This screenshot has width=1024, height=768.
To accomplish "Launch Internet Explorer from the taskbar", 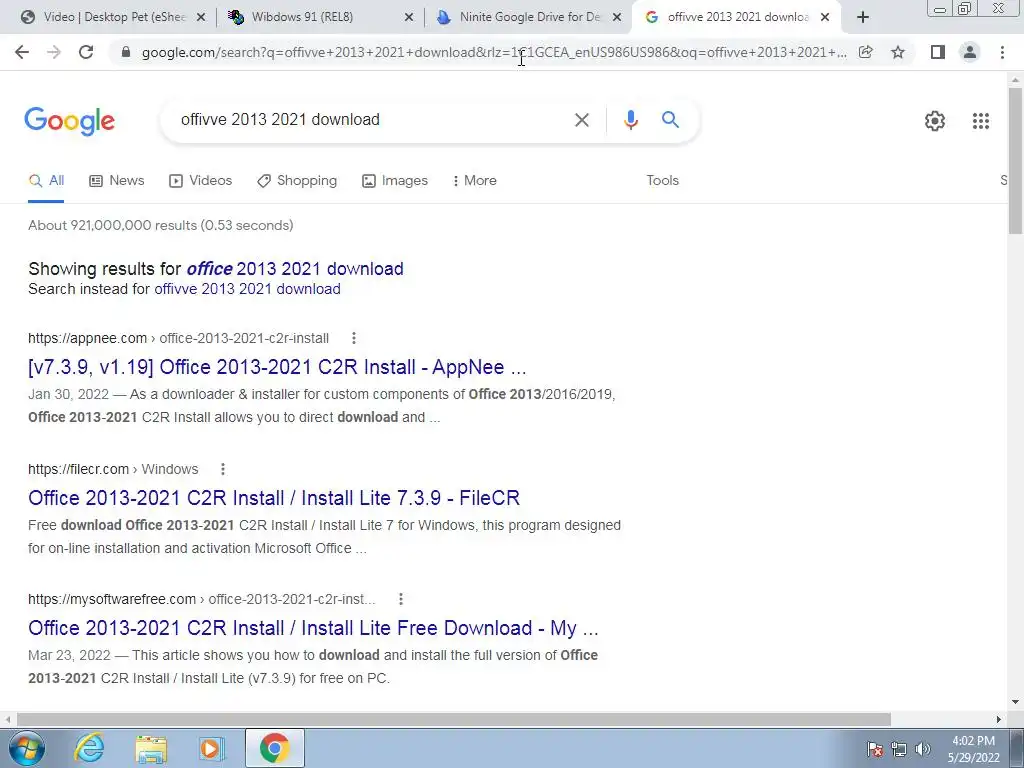I will (x=89, y=748).
